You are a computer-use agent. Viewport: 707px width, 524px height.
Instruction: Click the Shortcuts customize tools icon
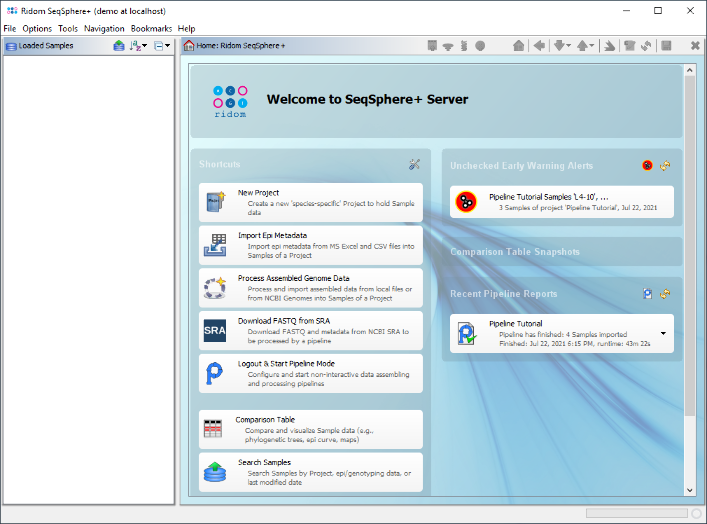(415, 165)
